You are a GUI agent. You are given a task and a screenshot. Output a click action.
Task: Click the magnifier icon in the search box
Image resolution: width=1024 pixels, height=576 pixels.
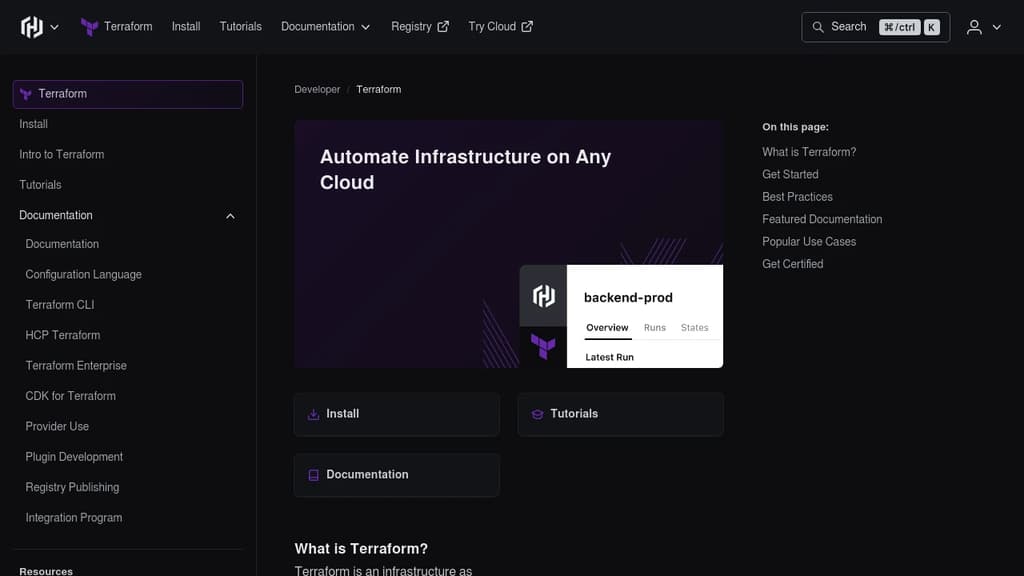coord(818,27)
